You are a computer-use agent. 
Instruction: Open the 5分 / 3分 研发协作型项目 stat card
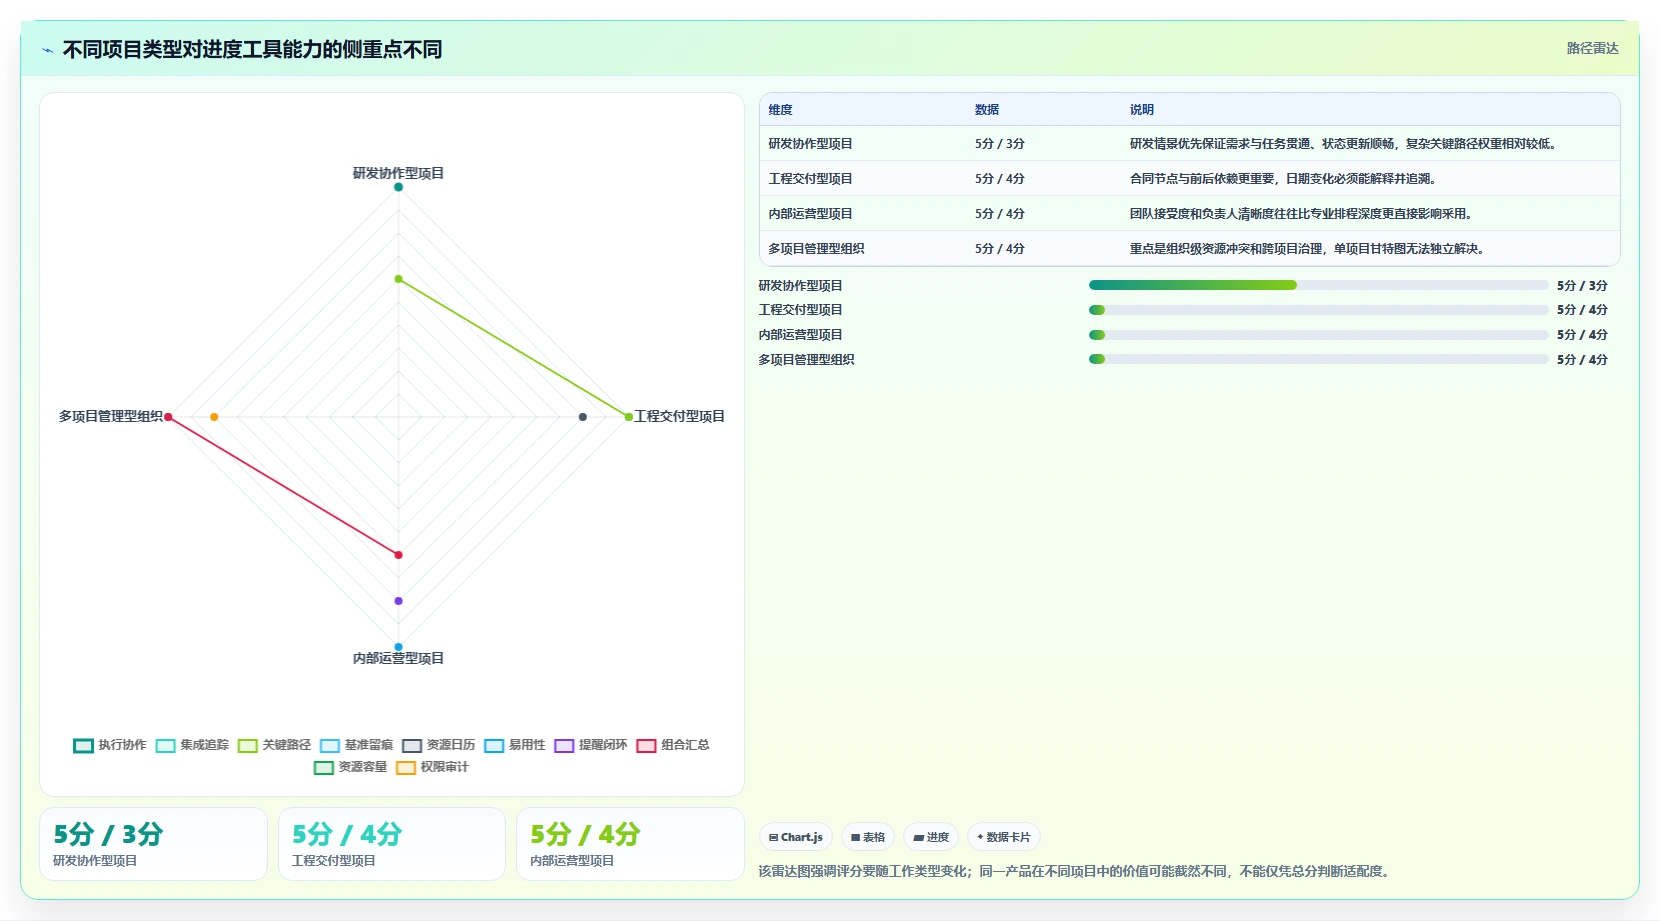pyautogui.click(x=153, y=844)
